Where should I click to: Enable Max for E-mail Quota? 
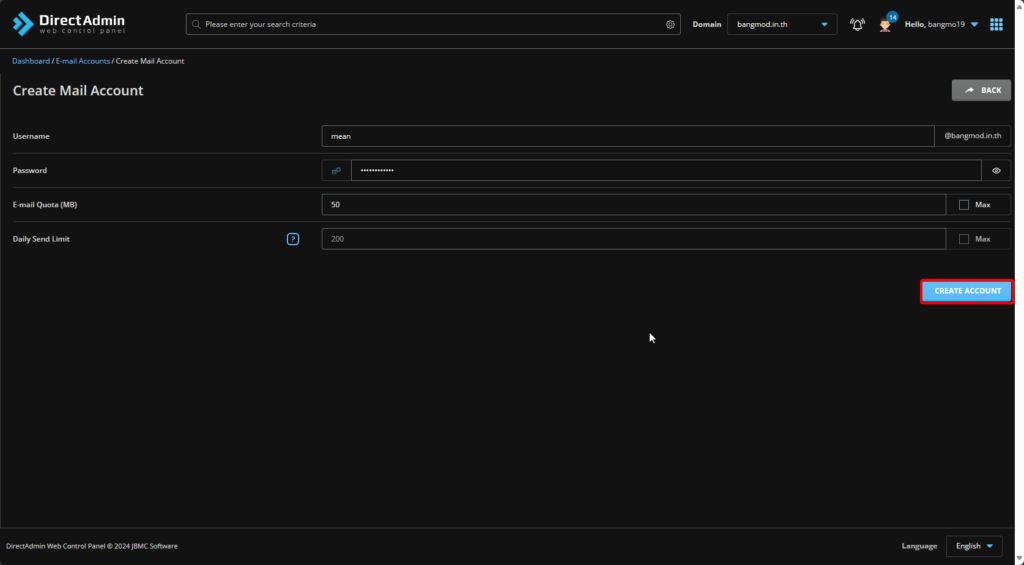964,205
